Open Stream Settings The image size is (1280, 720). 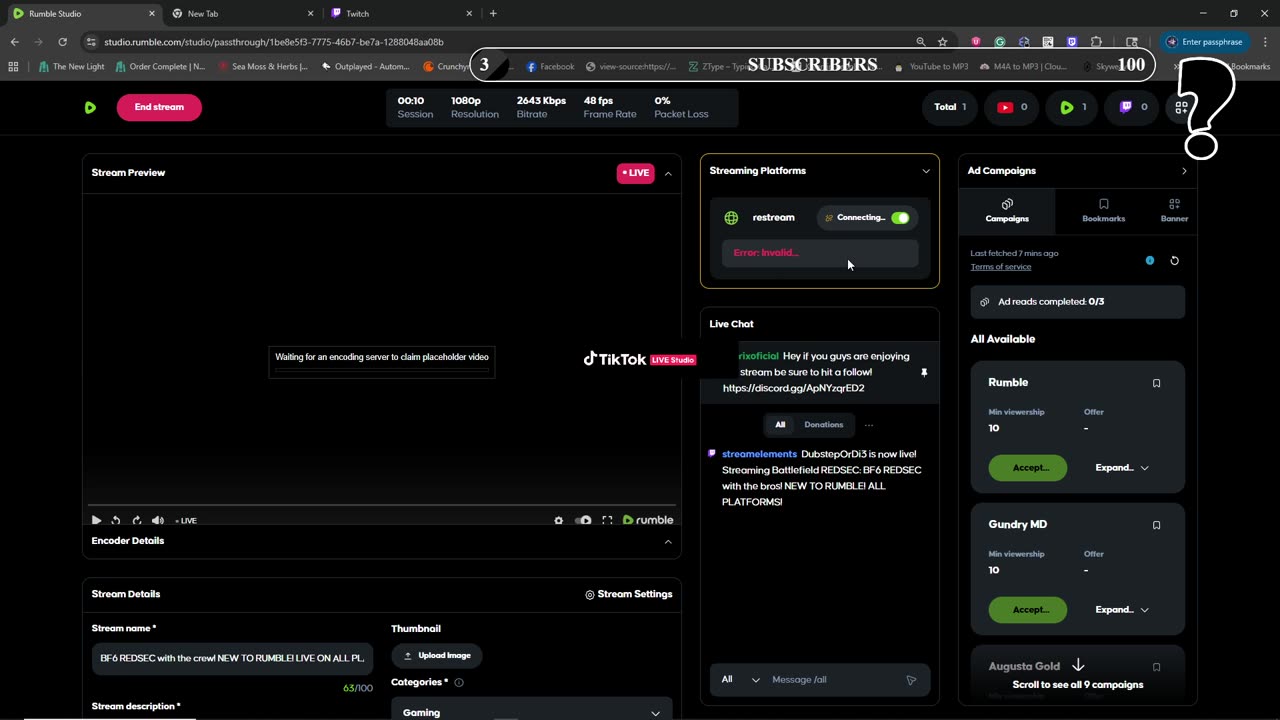629,594
